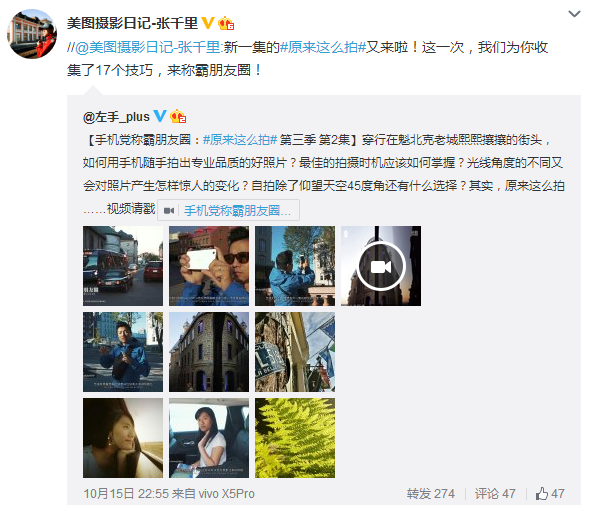
Task: Open 评论 47 comments
Action: coord(495,494)
